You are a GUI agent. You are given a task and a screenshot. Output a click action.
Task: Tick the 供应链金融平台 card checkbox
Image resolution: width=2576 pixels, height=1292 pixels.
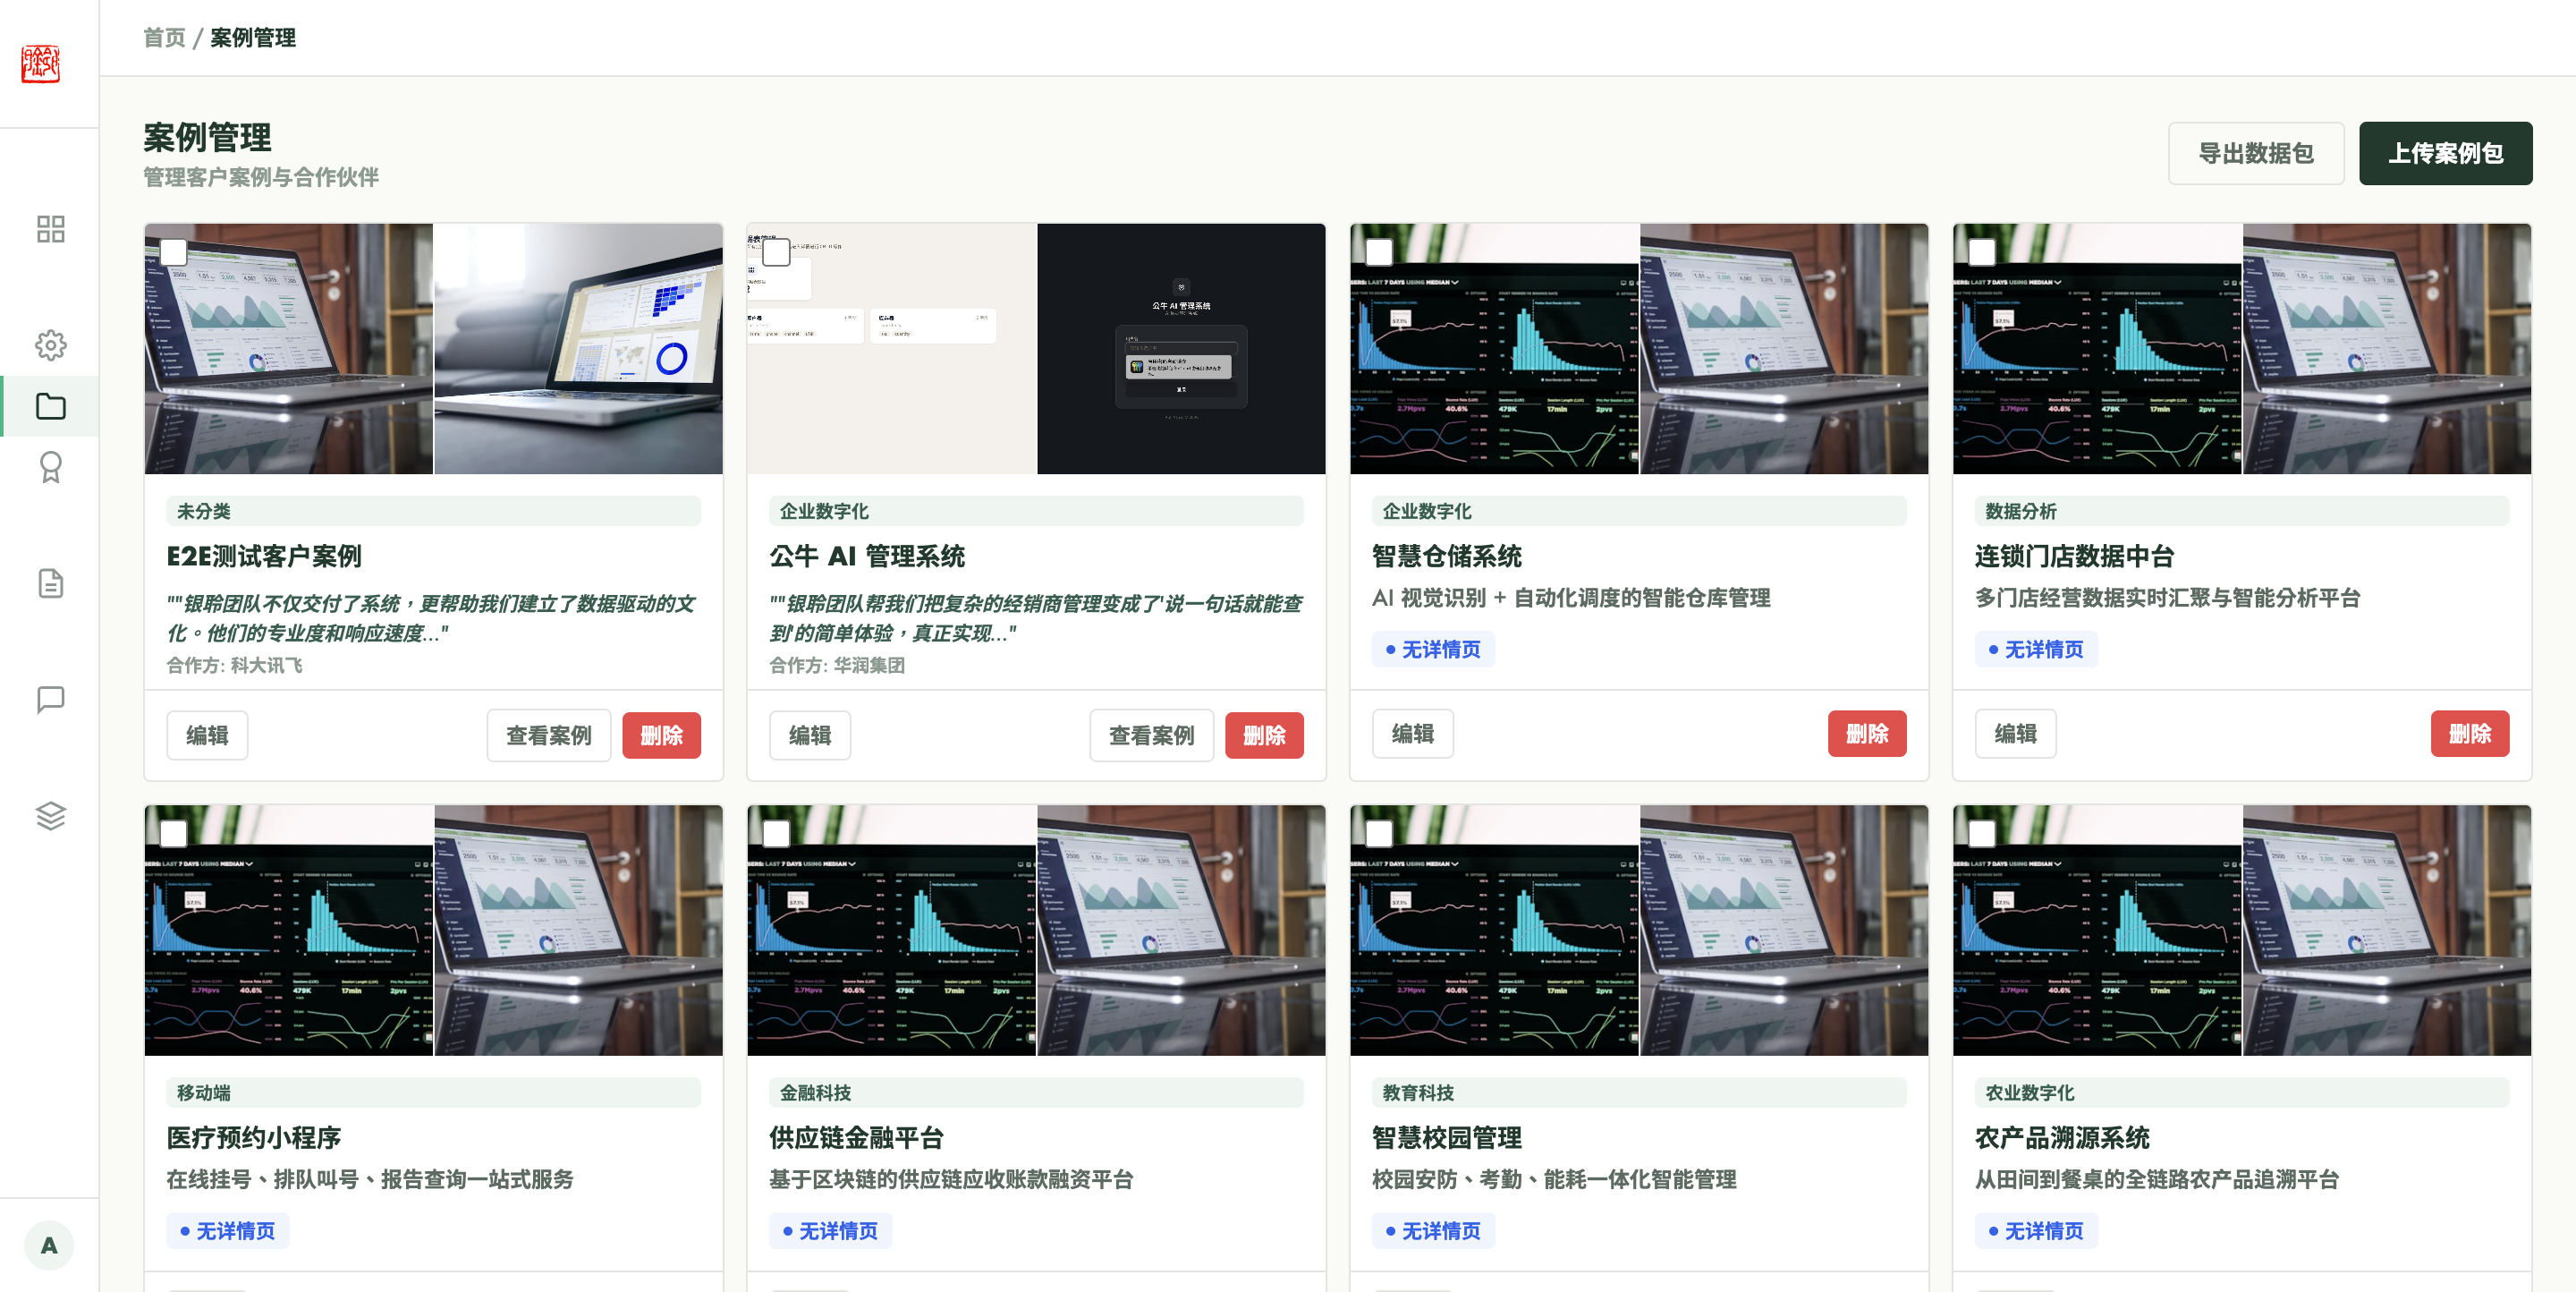click(777, 834)
